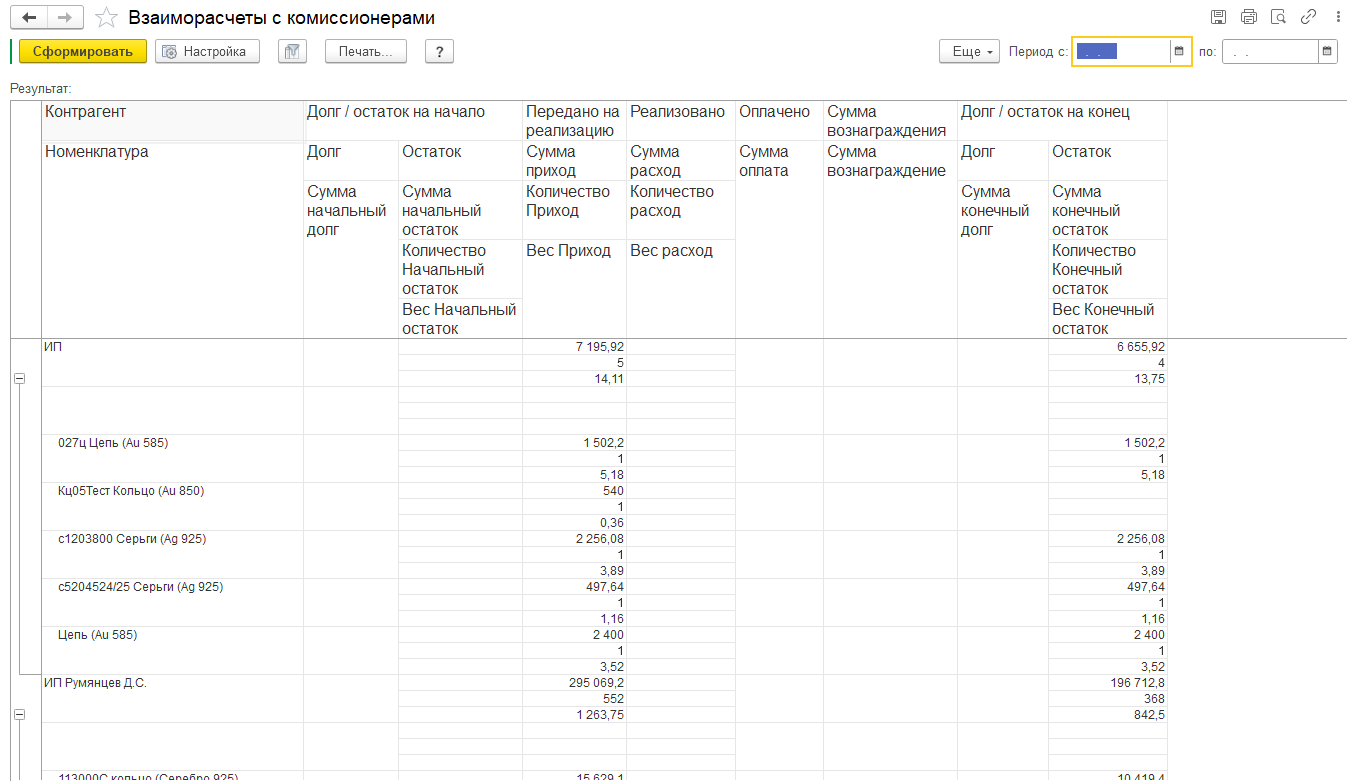This screenshot has height=781, width=1347.
Task: Click the Сумма конечный долг header cell
Action: pyautogui.click(x=1003, y=259)
